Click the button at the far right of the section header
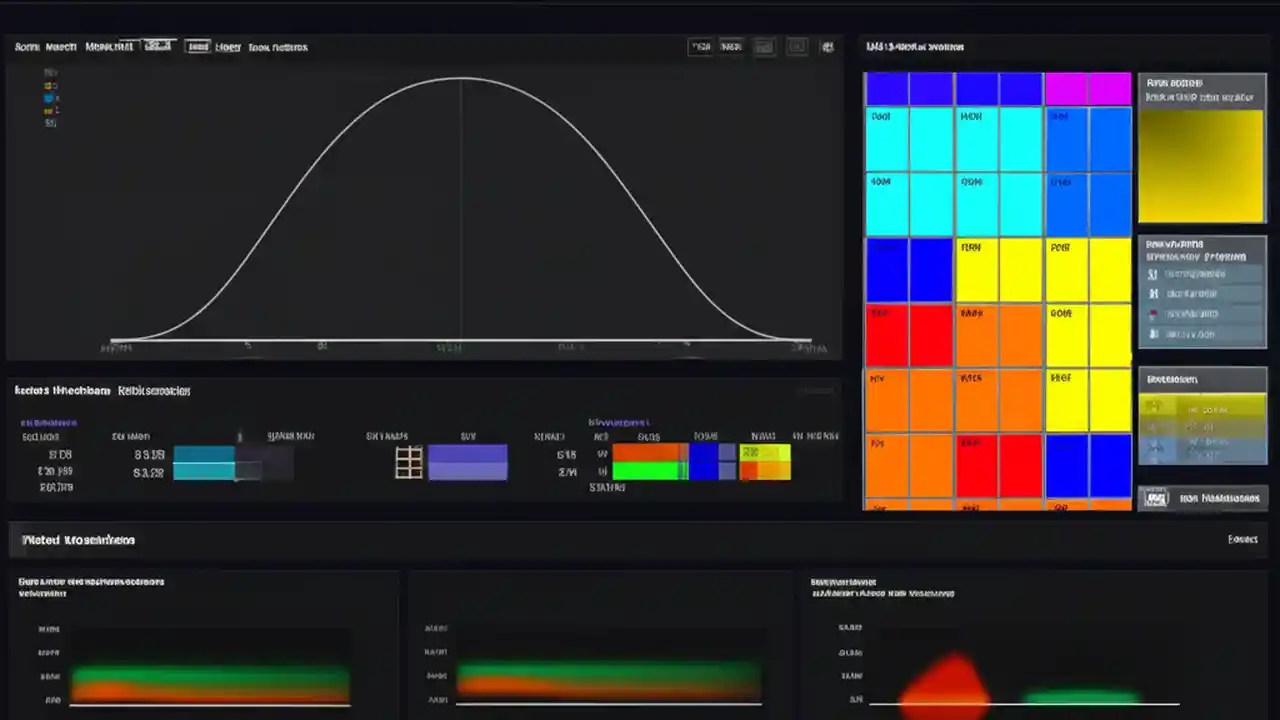1280x720 pixels. [1243, 539]
